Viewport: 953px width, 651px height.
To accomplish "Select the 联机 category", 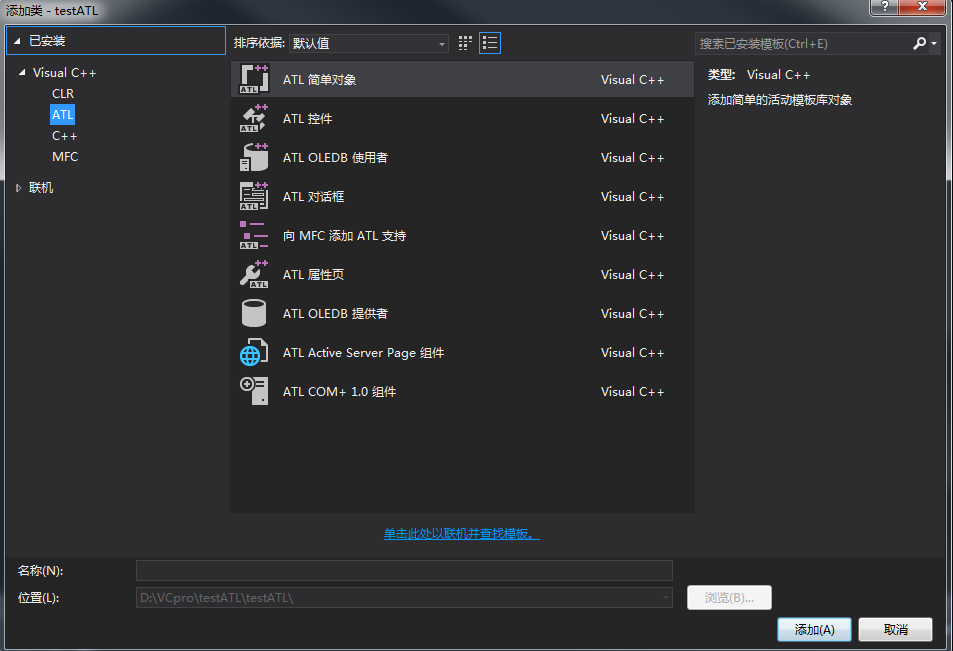I will coord(41,188).
